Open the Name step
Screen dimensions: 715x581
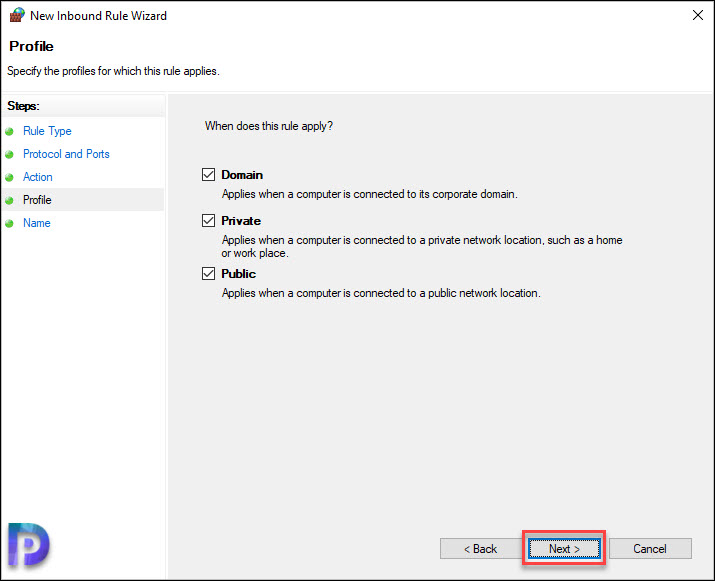(36, 223)
